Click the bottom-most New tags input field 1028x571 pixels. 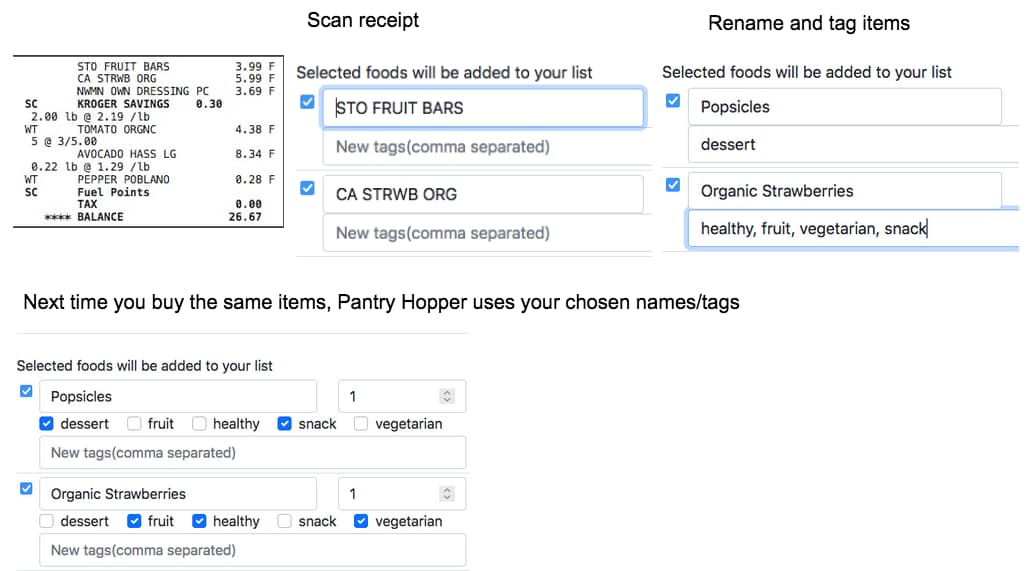pyautogui.click(x=252, y=550)
